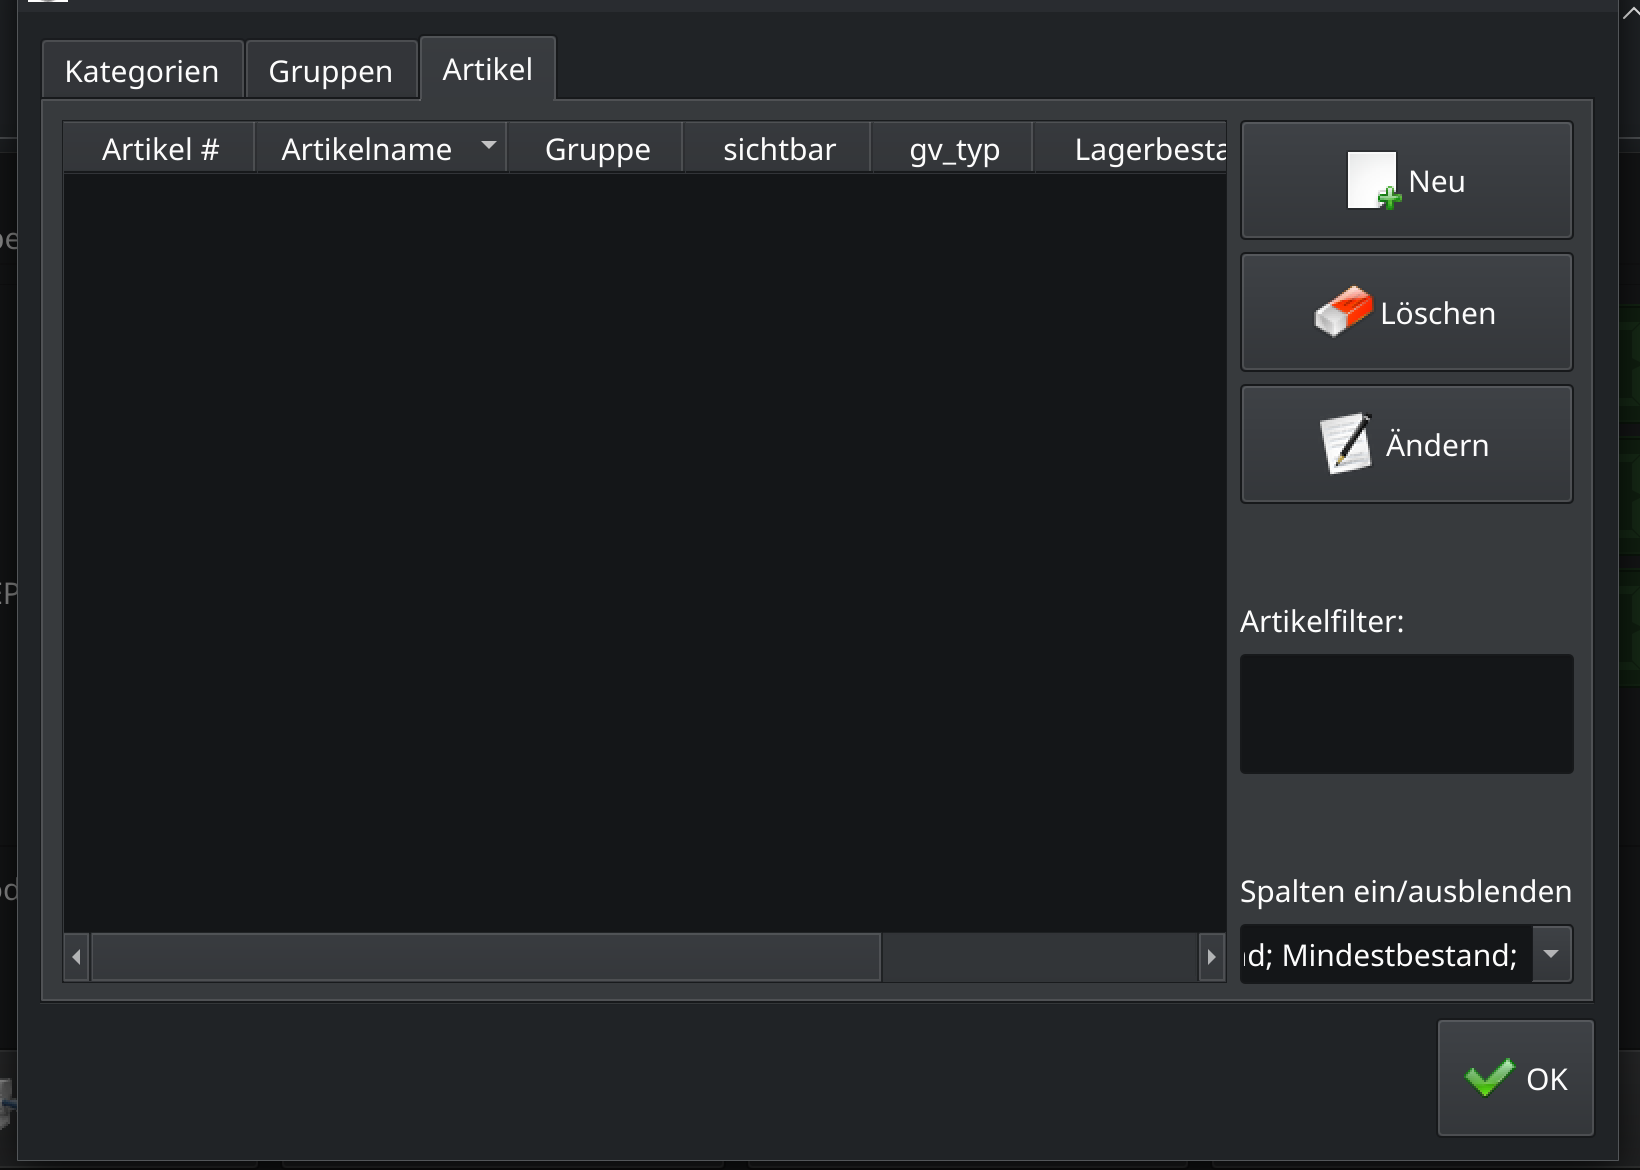Click the red eraser icon
The height and width of the screenshot is (1170, 1640).
coord(1342,312)
